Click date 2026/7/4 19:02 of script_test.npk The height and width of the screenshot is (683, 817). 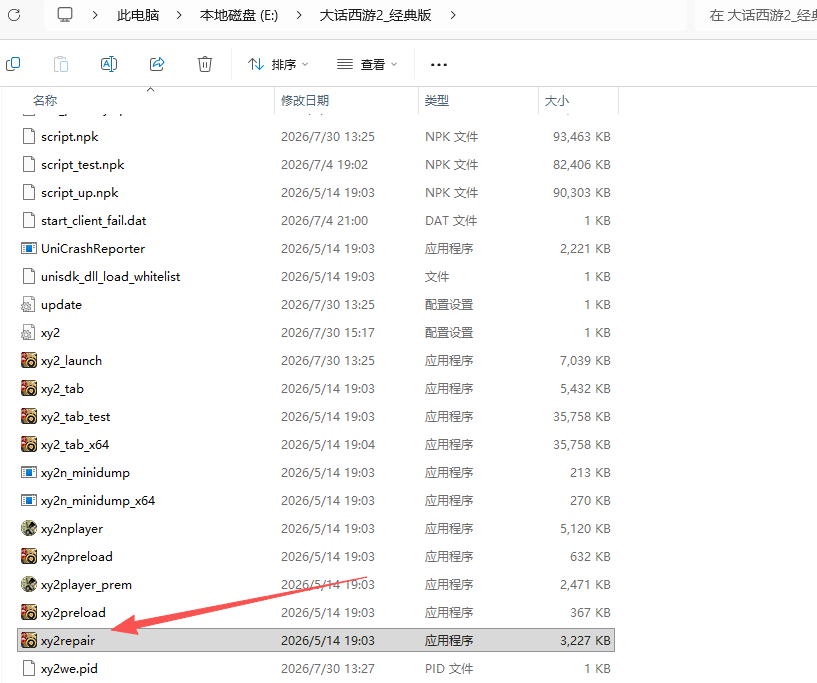pos(324,165)
